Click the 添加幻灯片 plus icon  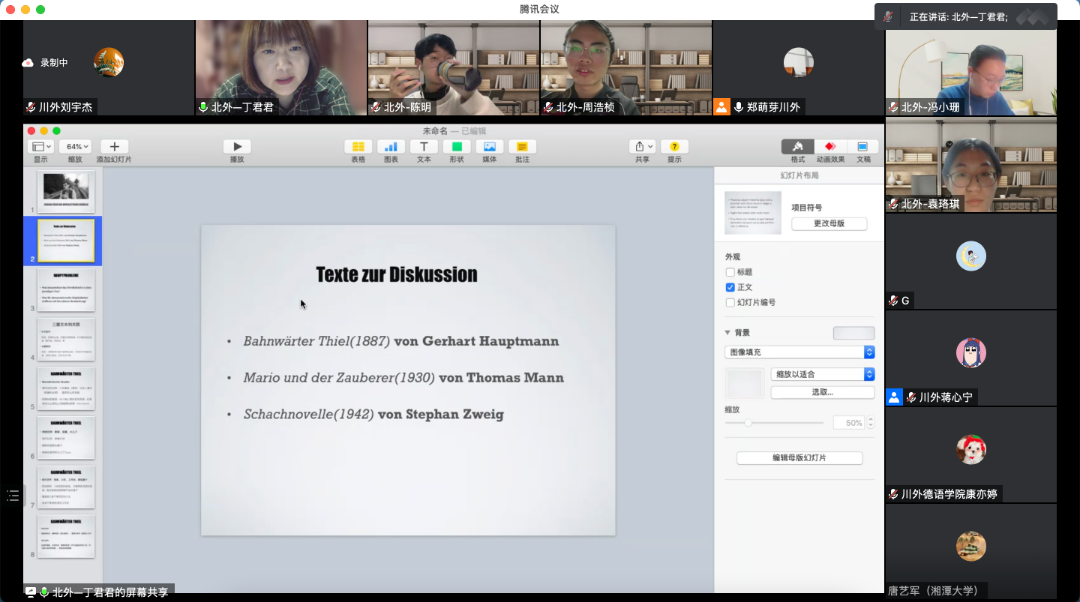pyautogui.click(x=114, y=147)
